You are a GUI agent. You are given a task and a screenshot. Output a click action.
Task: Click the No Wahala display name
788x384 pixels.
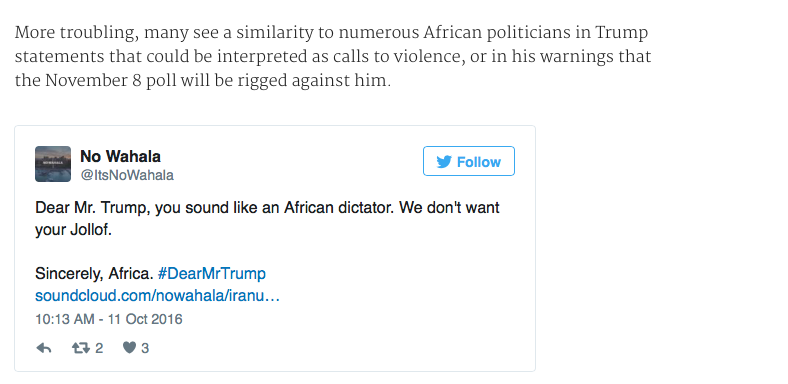tap(121, 156)
